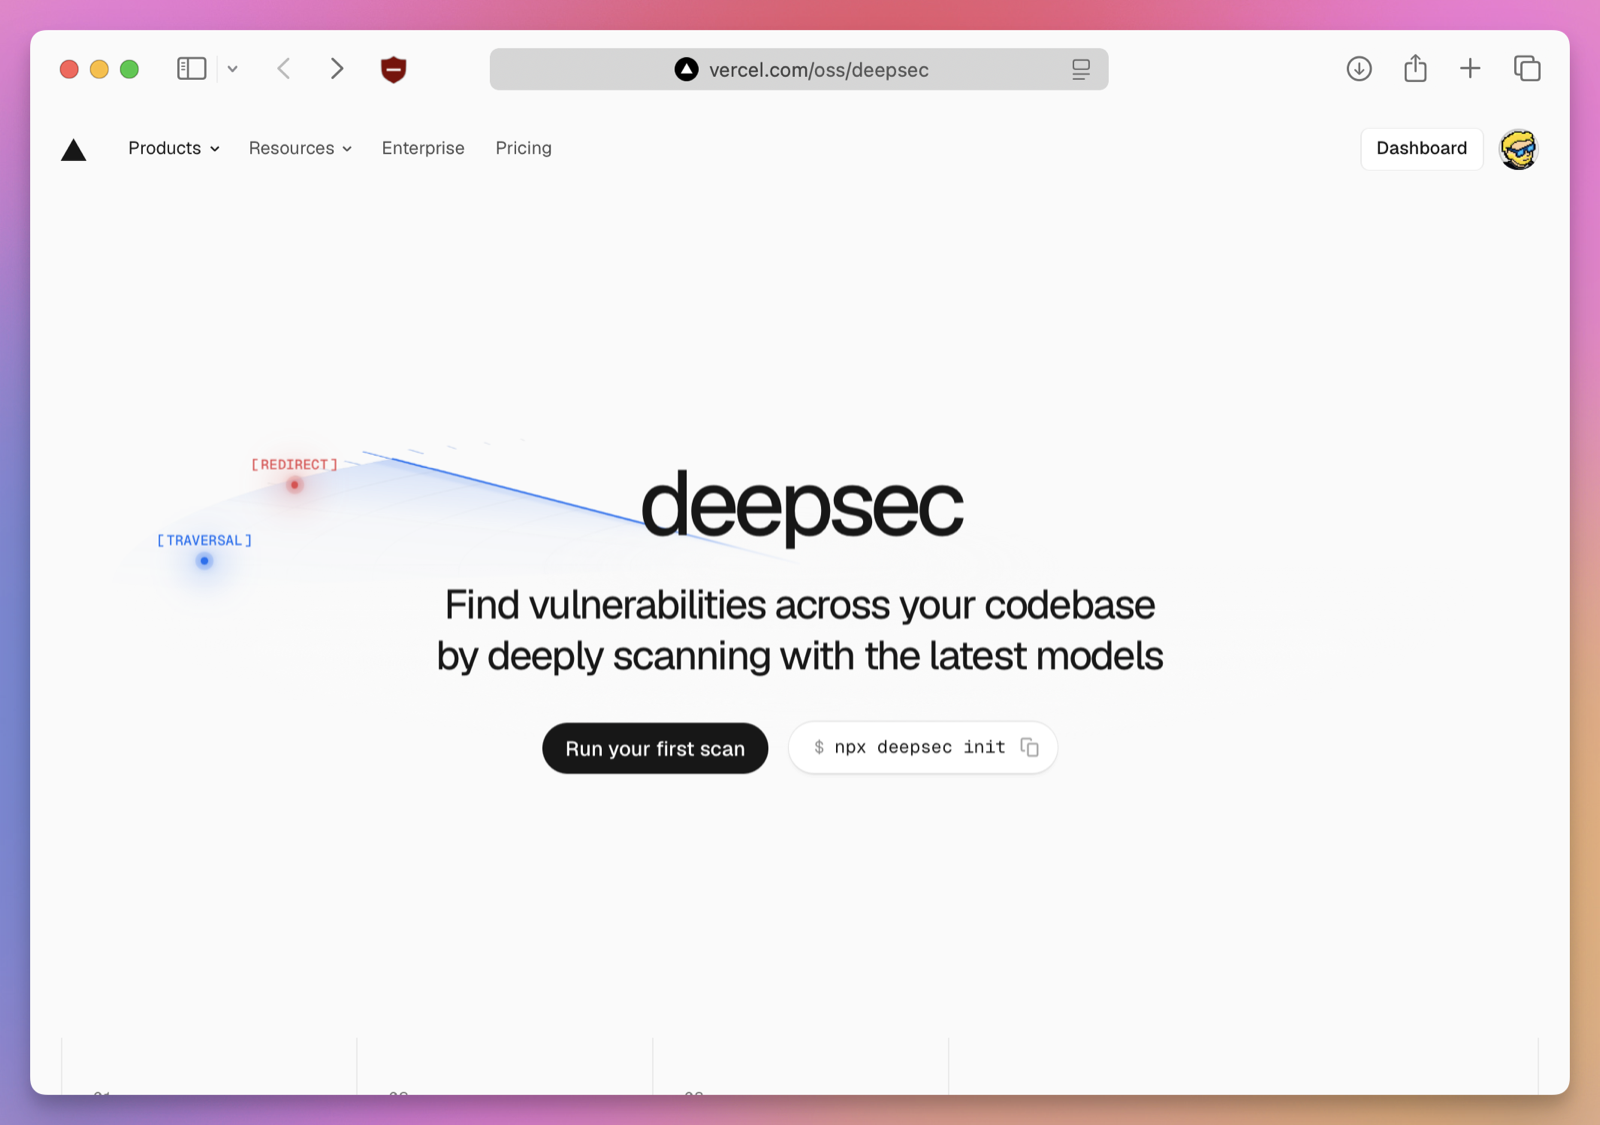Select the npx deepsec init text
This screenshot has height=1125, width=1600.
click(920, 747)
